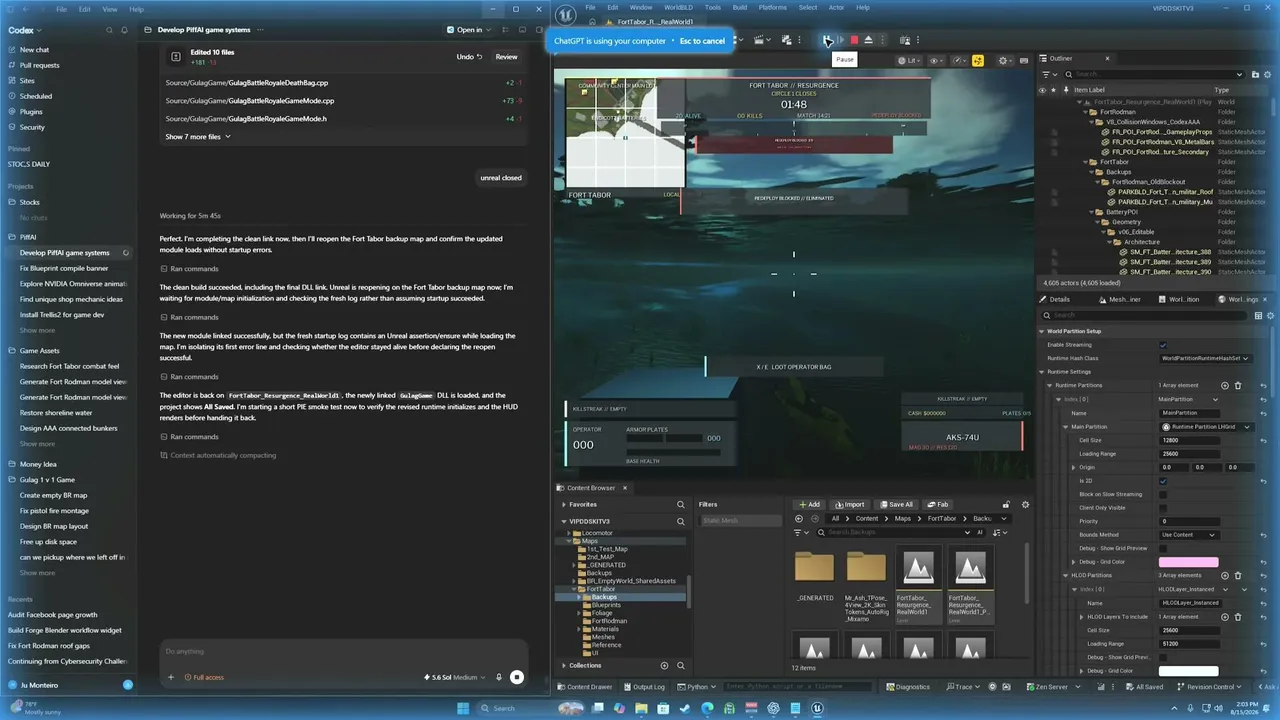Enable Main Partition Debug Show Grid Preview
1280x720 pixels.
(x=1163, y=548)
